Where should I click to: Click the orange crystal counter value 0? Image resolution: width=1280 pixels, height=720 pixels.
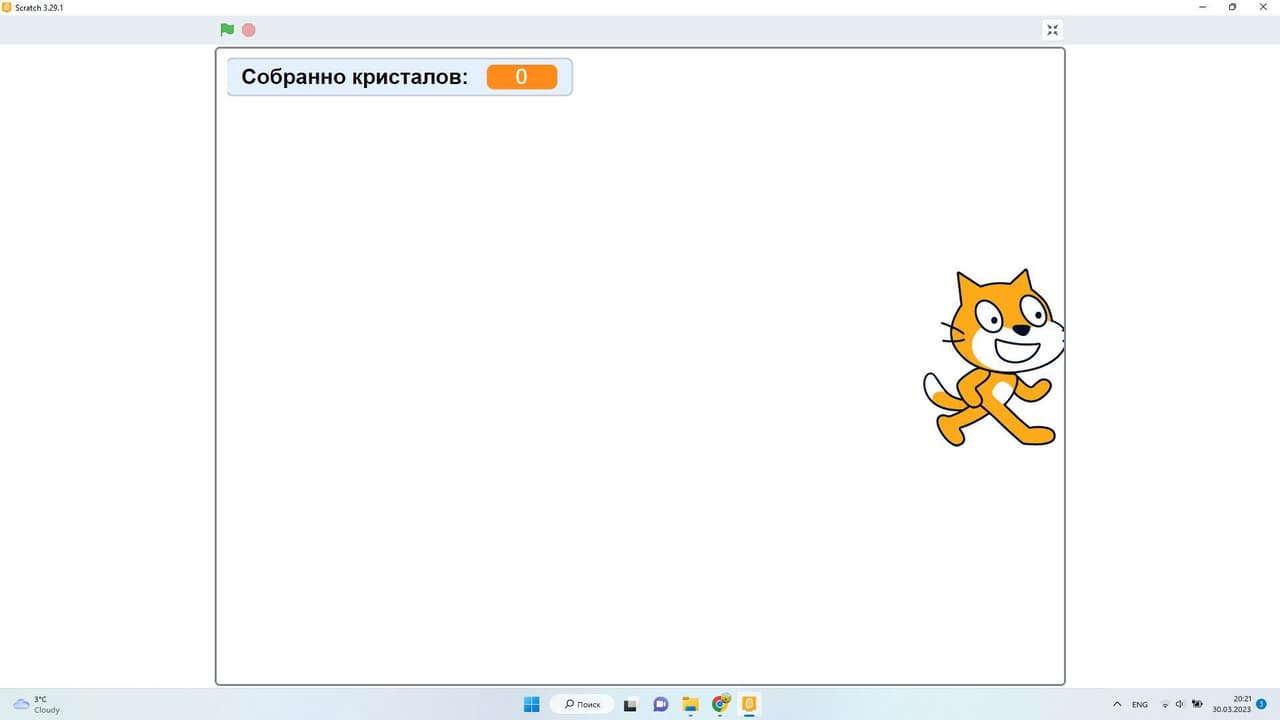521,77
